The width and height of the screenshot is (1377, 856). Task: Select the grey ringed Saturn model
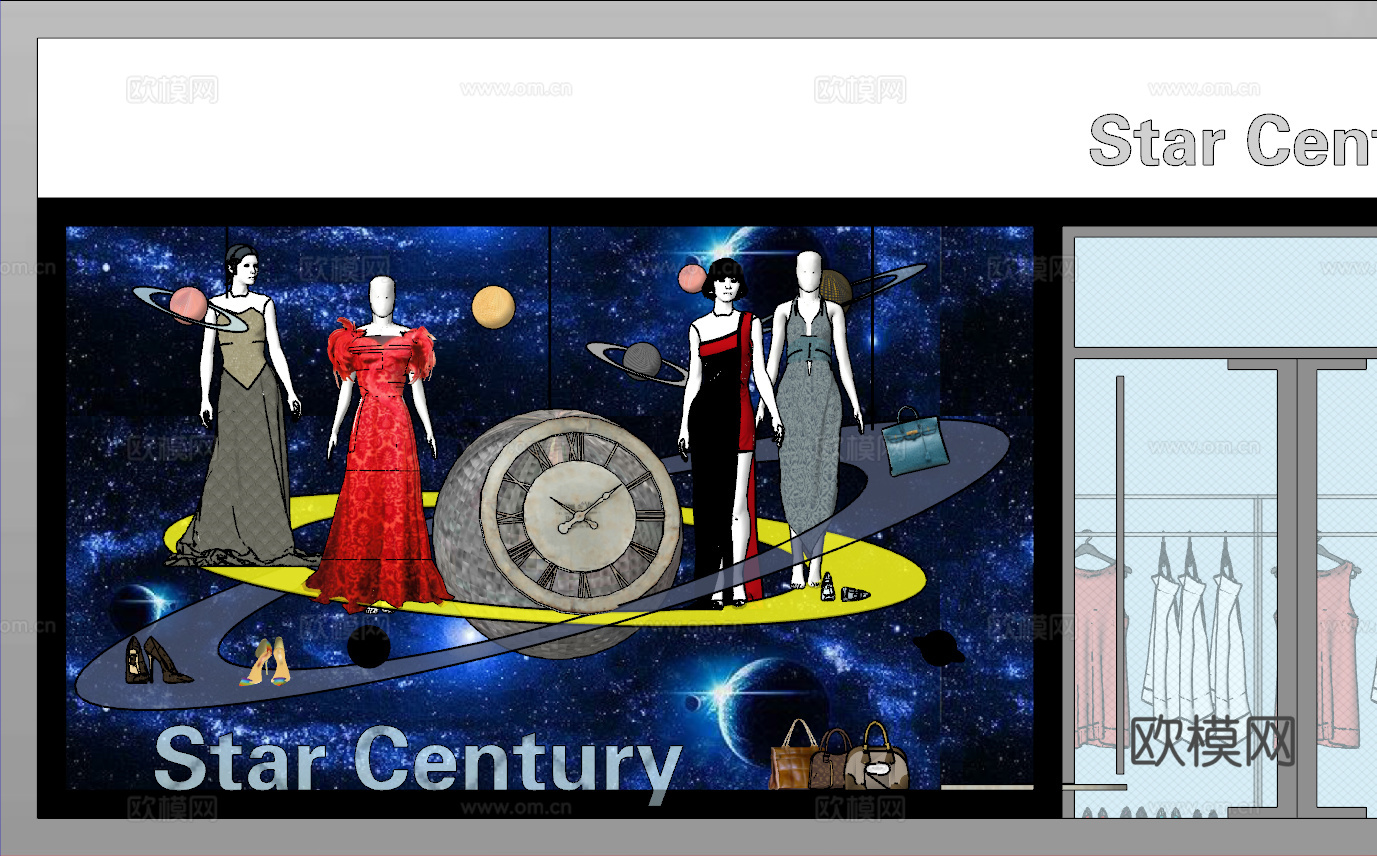[640, 362]
